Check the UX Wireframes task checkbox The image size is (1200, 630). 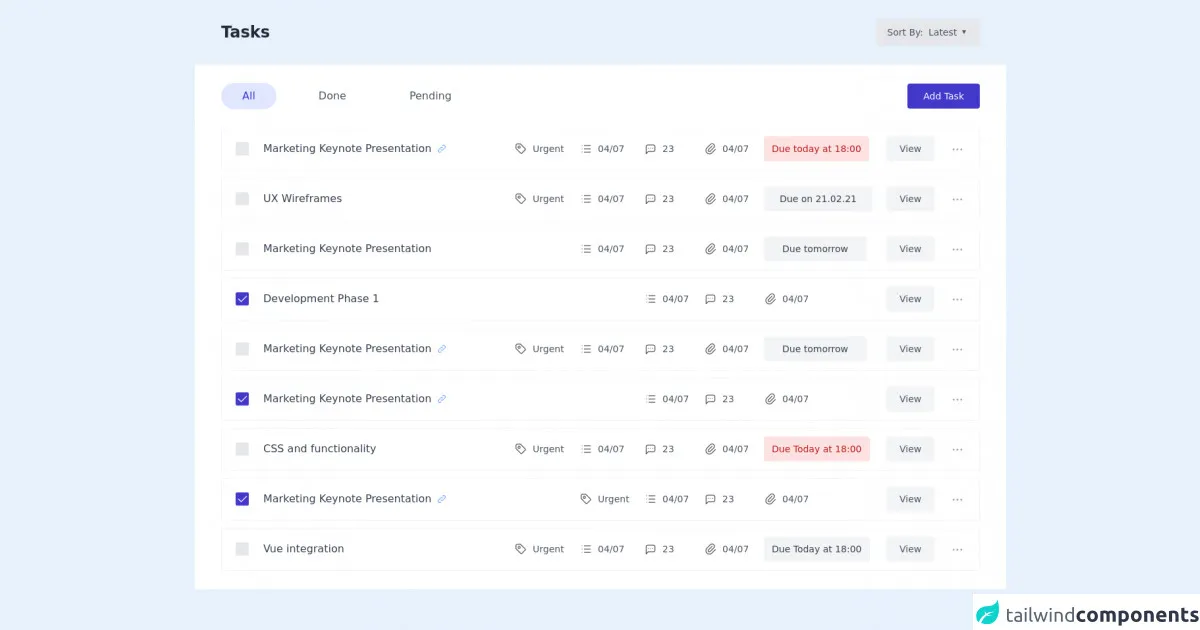click(242, 199)
